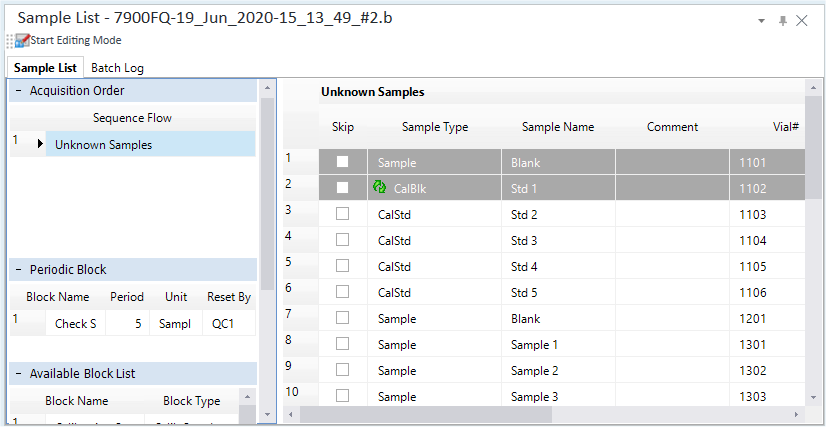Switch to the Batch Log tab

(x=117, y=68)
